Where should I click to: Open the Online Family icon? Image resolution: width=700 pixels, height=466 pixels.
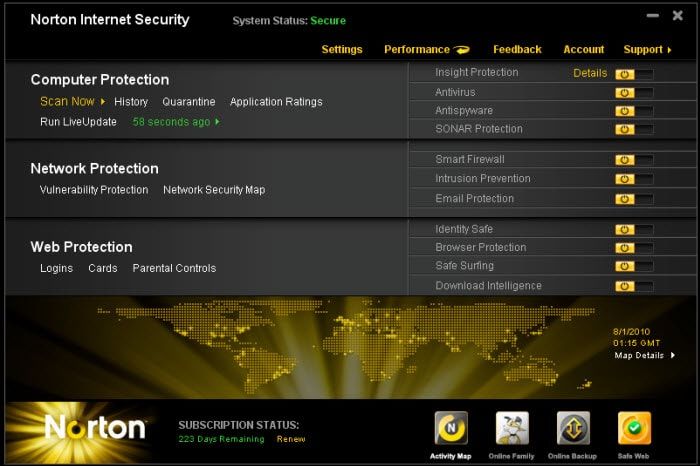pyautogui.click(x=512, y=428)
